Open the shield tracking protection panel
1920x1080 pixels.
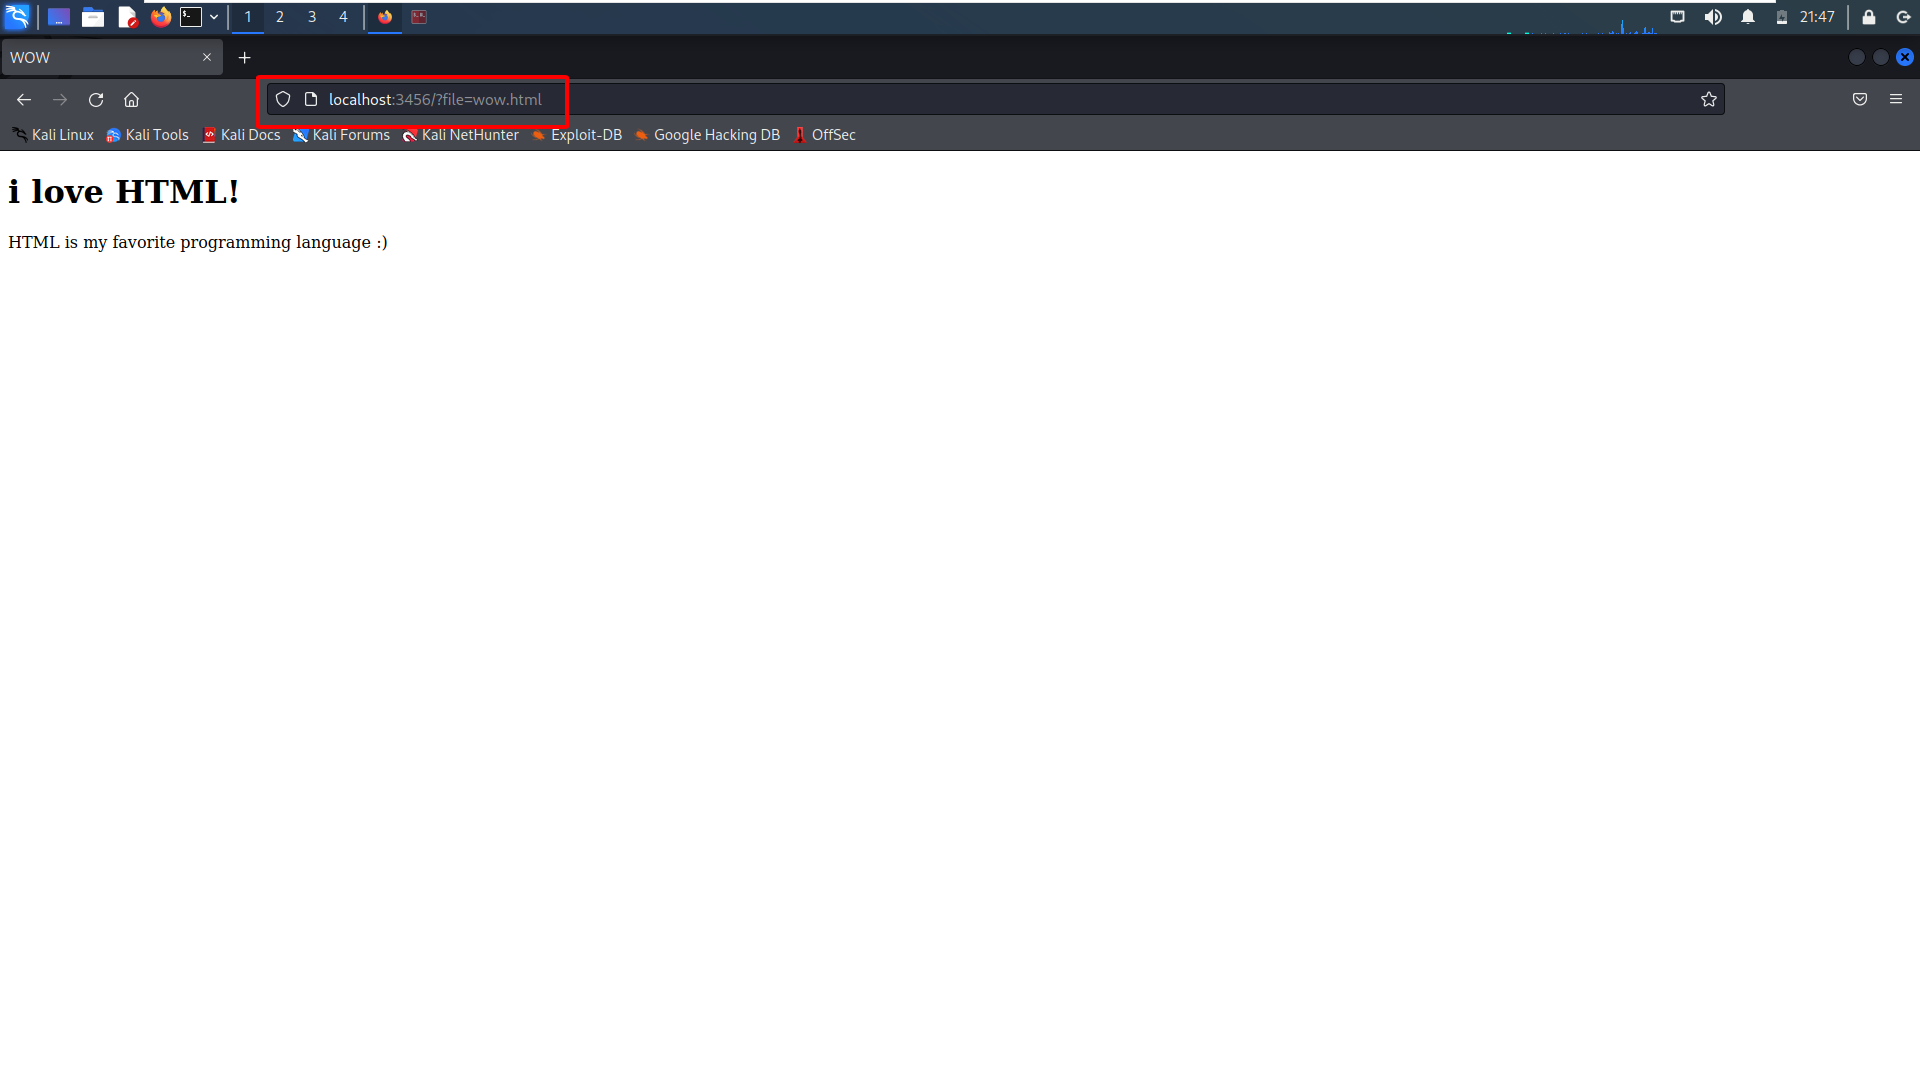click(x=282, y=99)
